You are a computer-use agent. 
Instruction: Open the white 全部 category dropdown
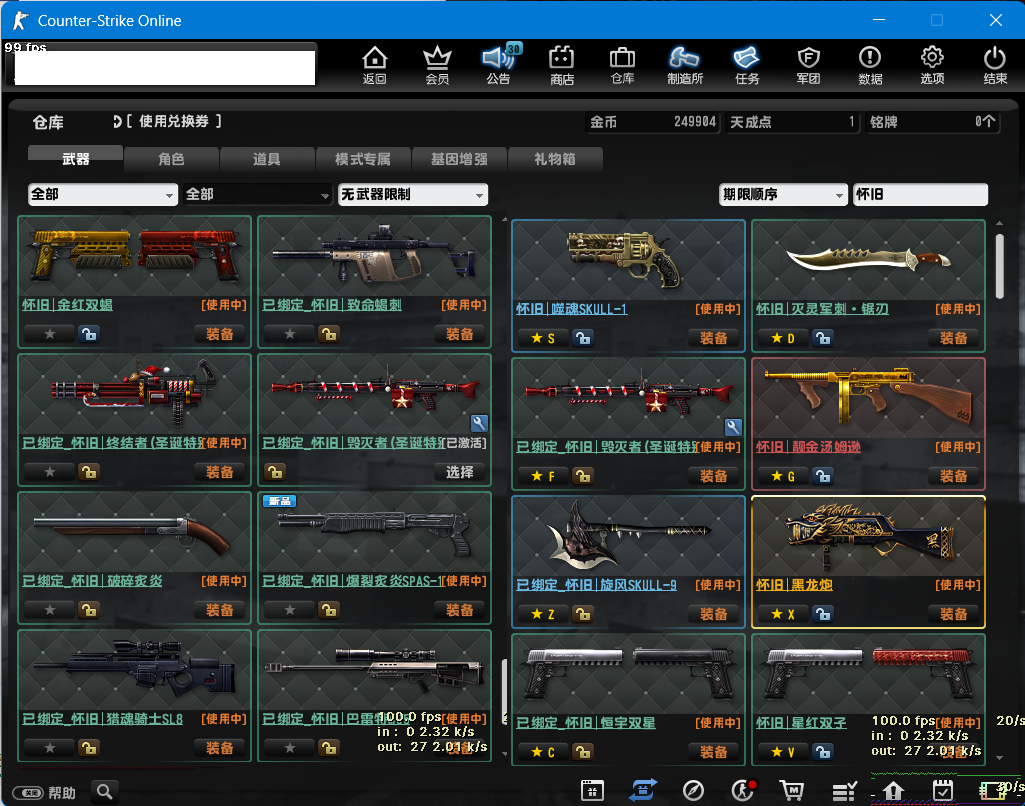(x=103, y=194)
